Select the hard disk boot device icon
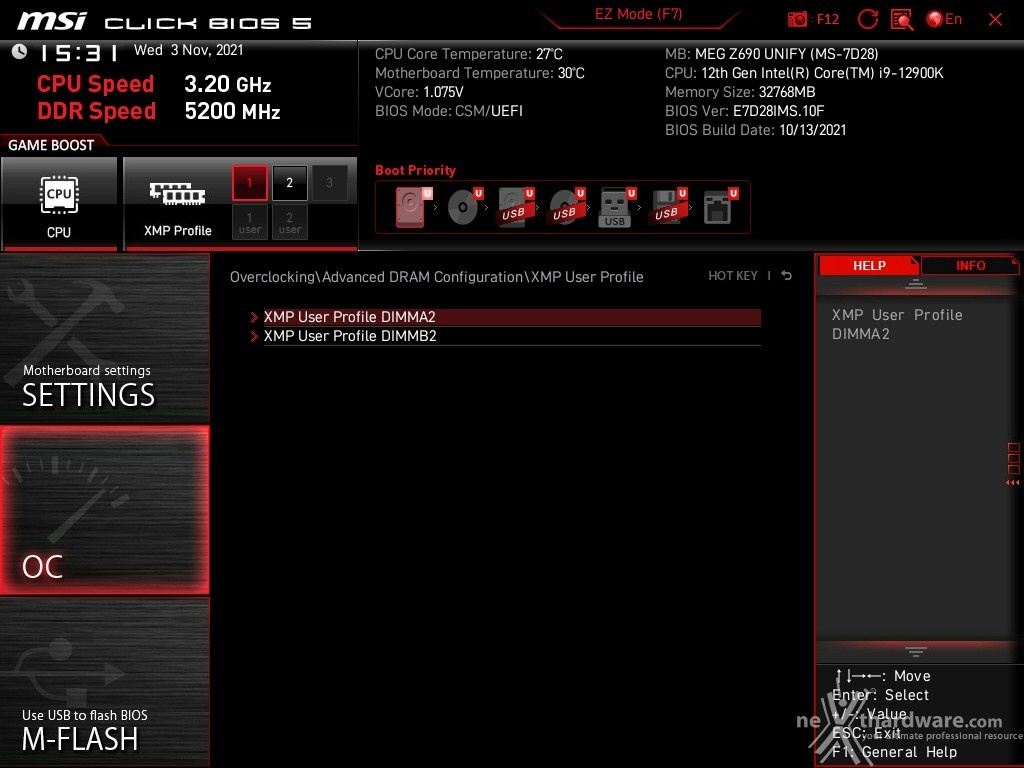This screenshot has width=1024, height=768. 412,207
